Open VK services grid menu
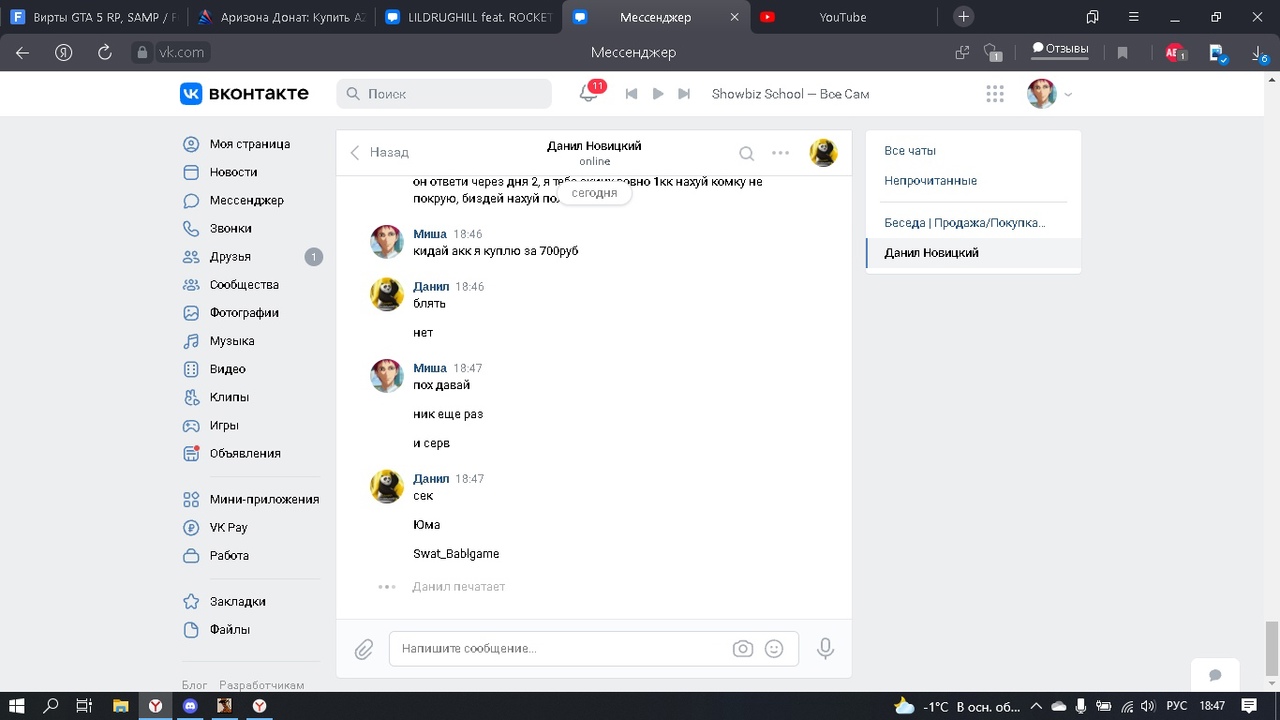The height and width of the screenshot is (720, 1280). 994,94
